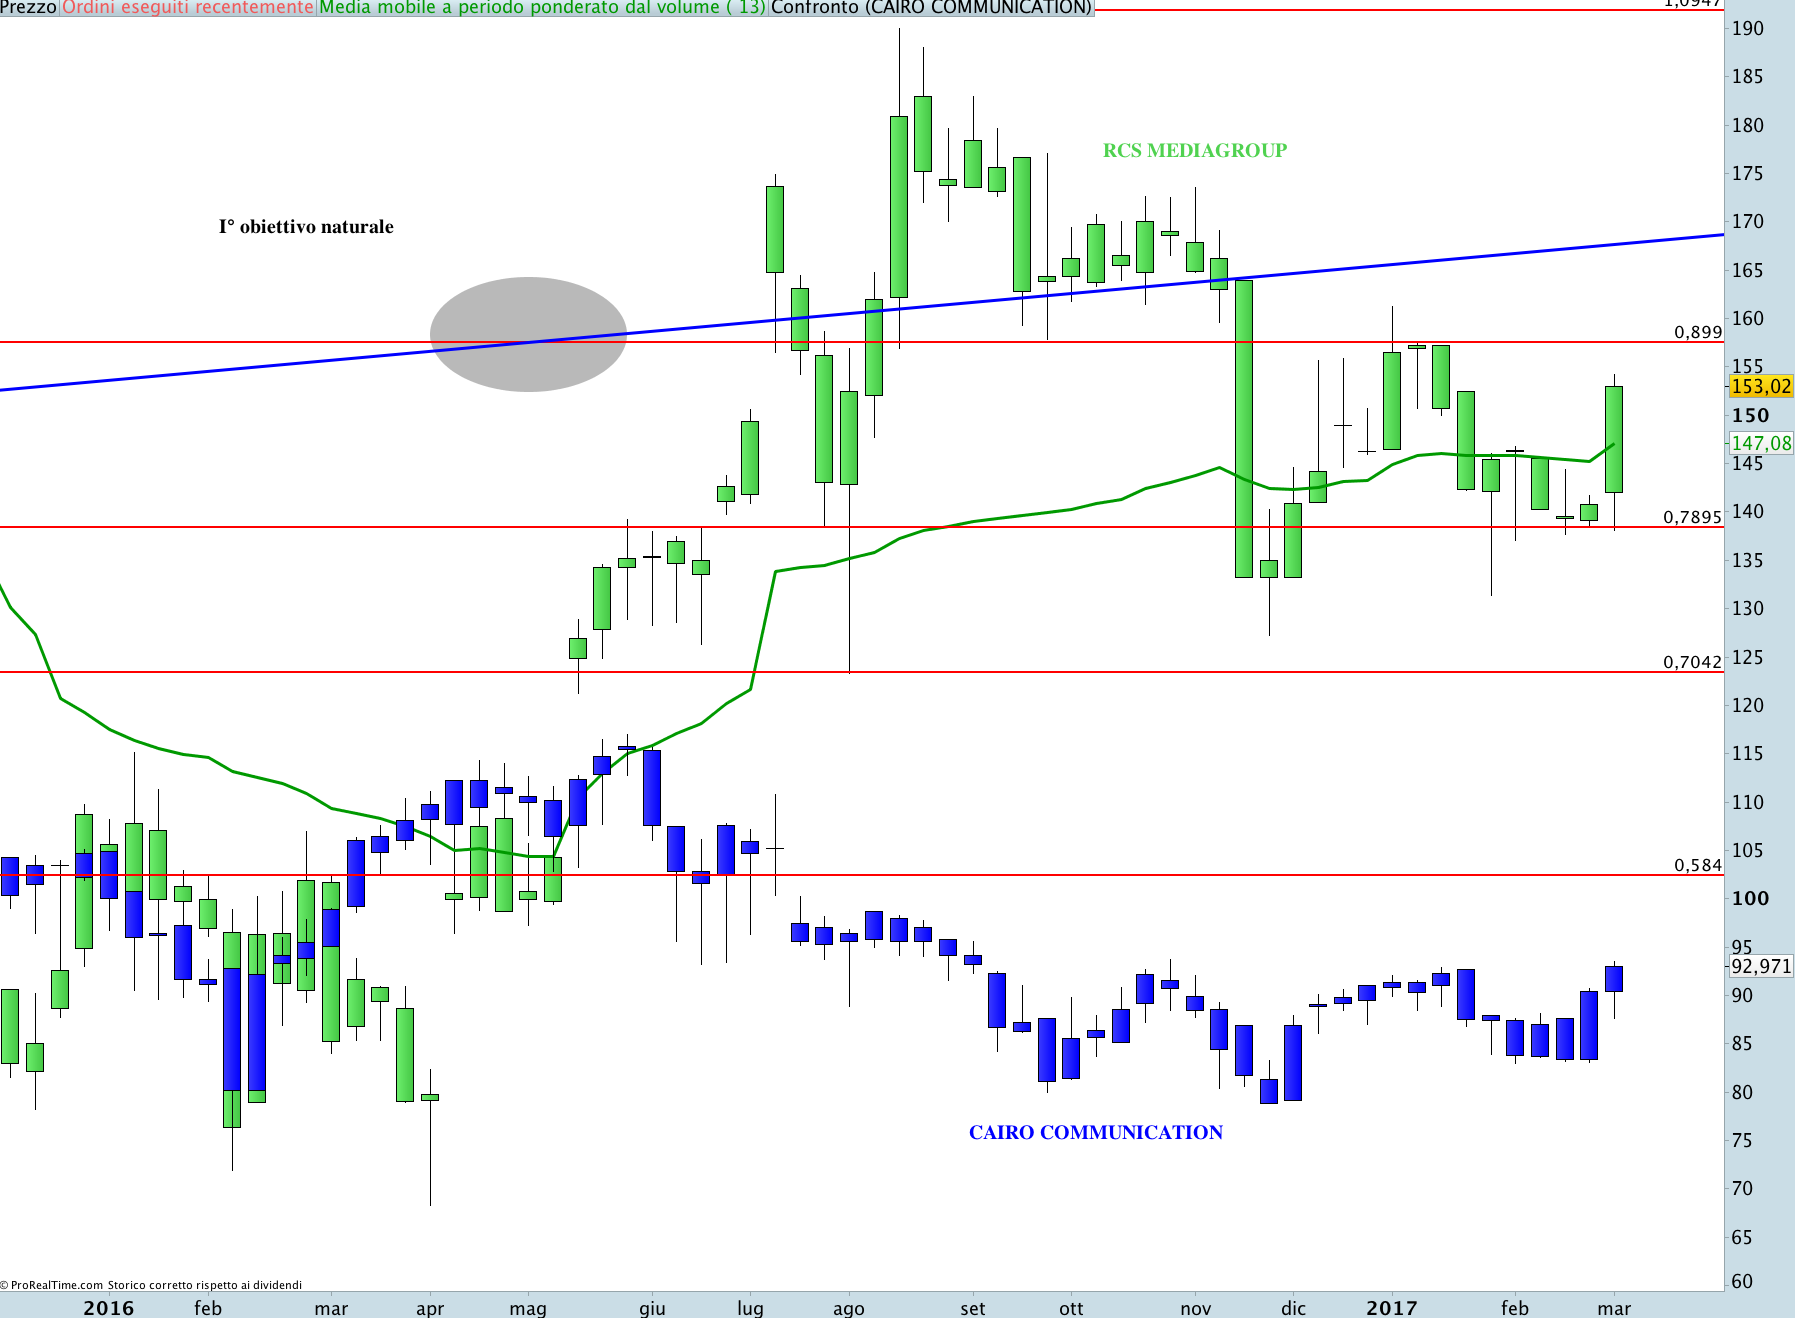1795x1318 pixels.
Task: Click the 60 value on the price axis
Action: [x=1742, y=1281]
